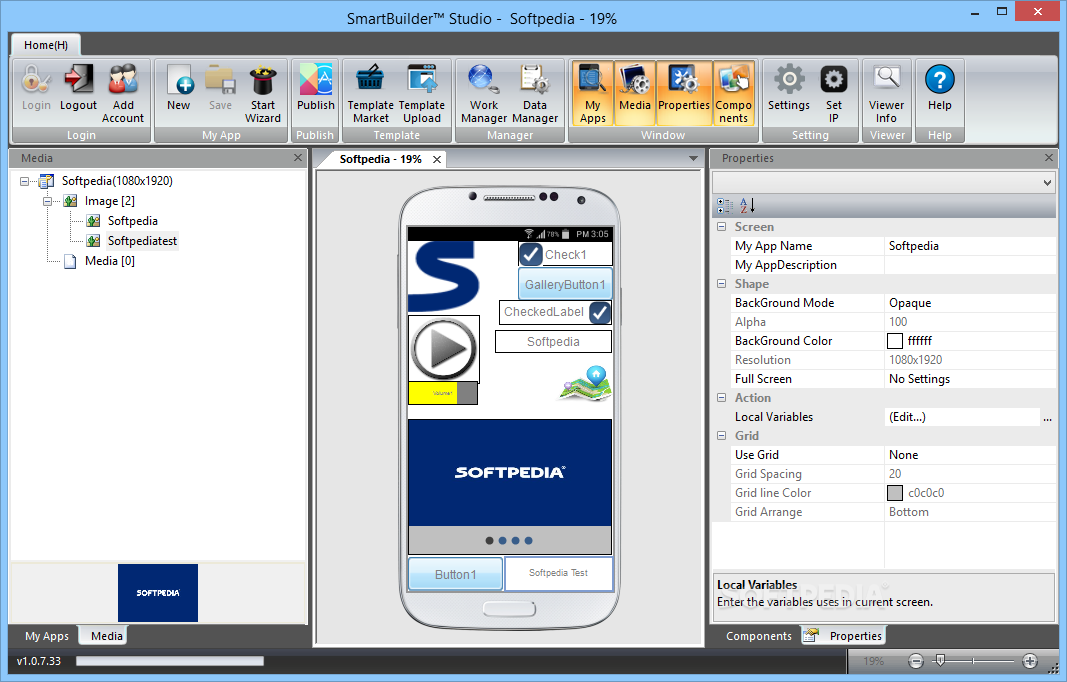This screenshot has width=1067, height=682.
Task: Open the document tab list dropdown
Action: 693,159
